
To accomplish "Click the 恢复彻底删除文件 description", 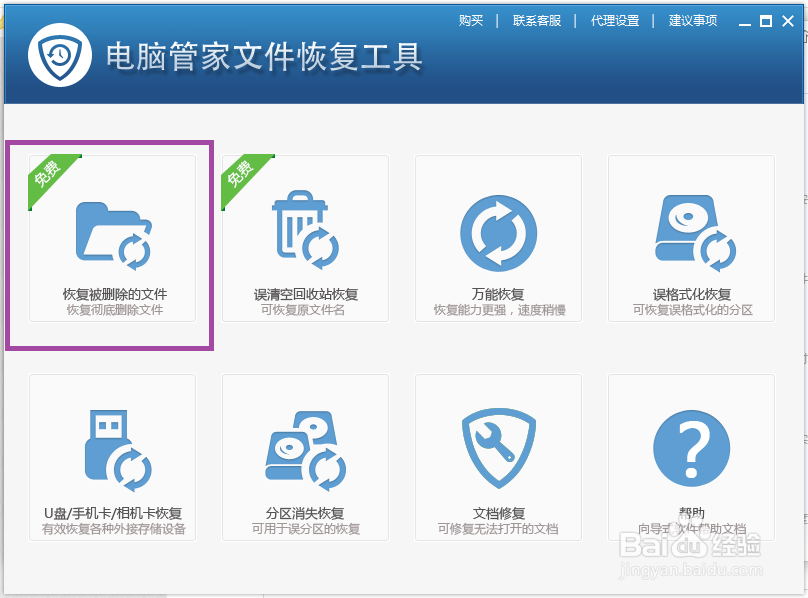I will (x=115, y=310).
